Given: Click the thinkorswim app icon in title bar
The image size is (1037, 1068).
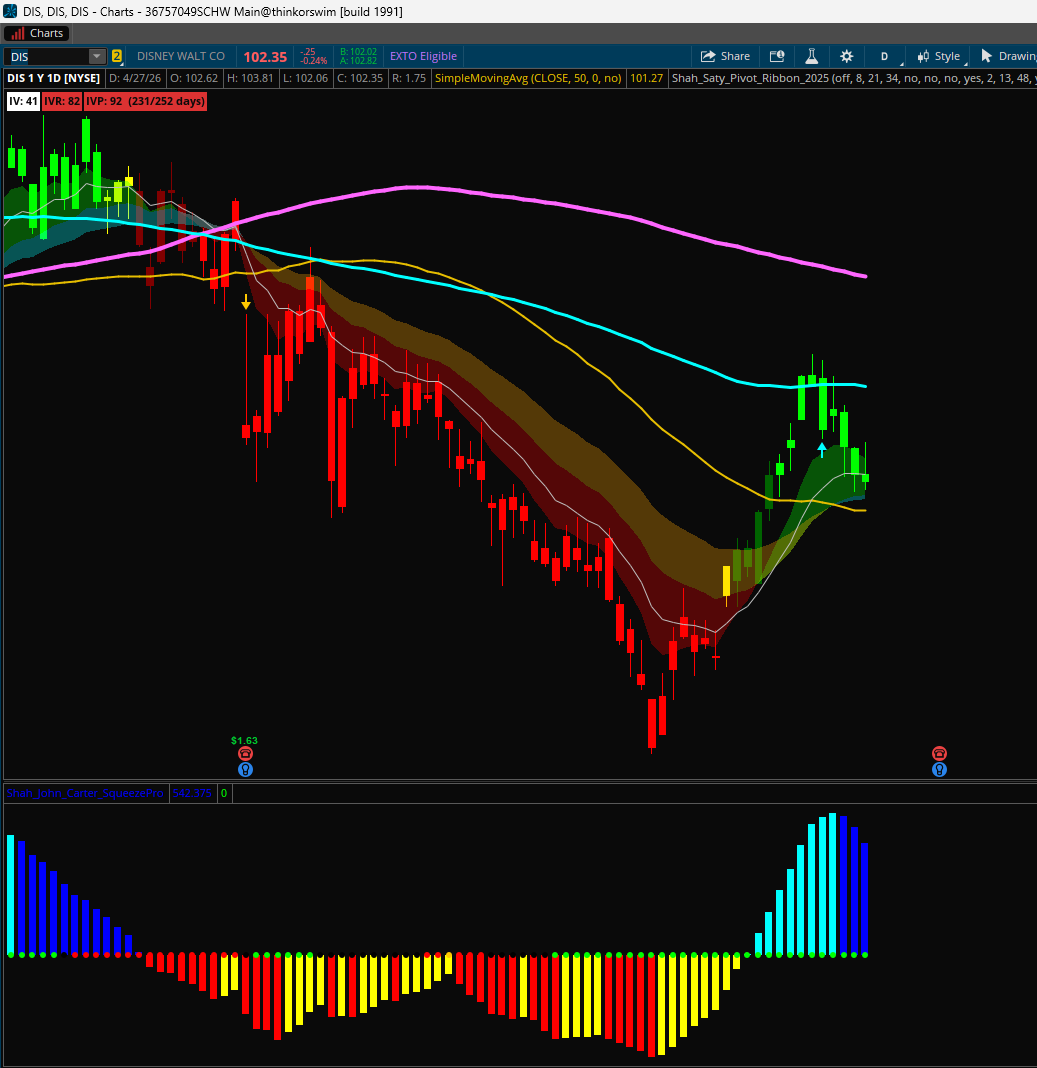Looking at the screenshot, I should tap(10, 12).
